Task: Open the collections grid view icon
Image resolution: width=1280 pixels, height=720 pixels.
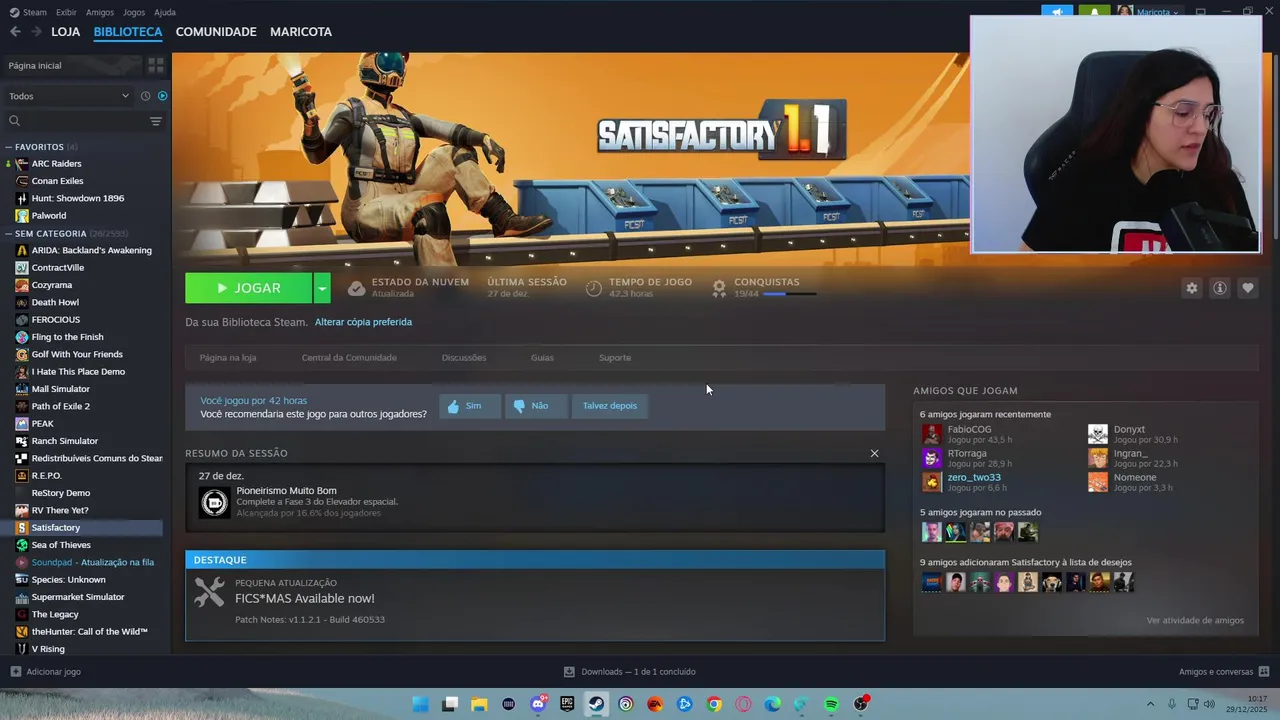Action: pos(156,65)
